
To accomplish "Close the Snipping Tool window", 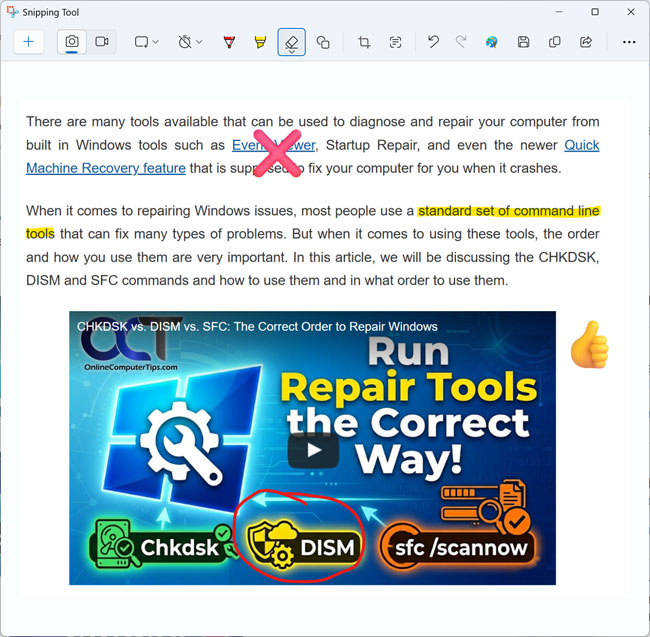I will (x=631, y=12).
